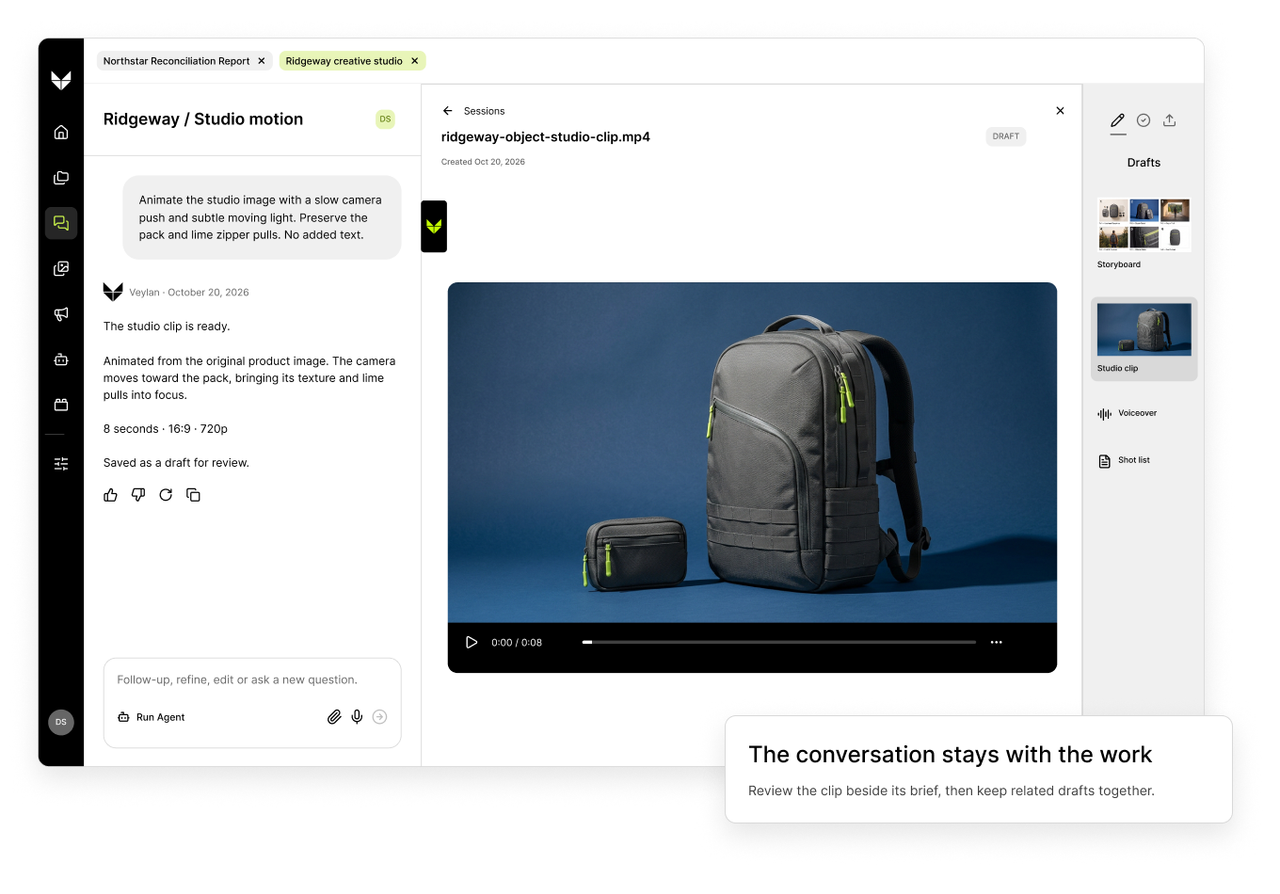Click the '8 seconds · 16:9 · 720p' text
1280x894 pixels.
[x=166, y=429]
